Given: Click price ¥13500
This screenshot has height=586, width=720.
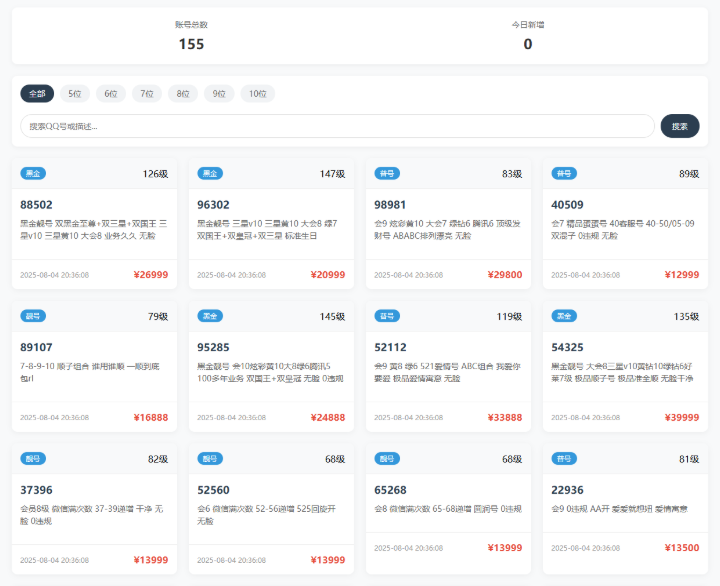Looking at the screenshot, I should 682,547.
